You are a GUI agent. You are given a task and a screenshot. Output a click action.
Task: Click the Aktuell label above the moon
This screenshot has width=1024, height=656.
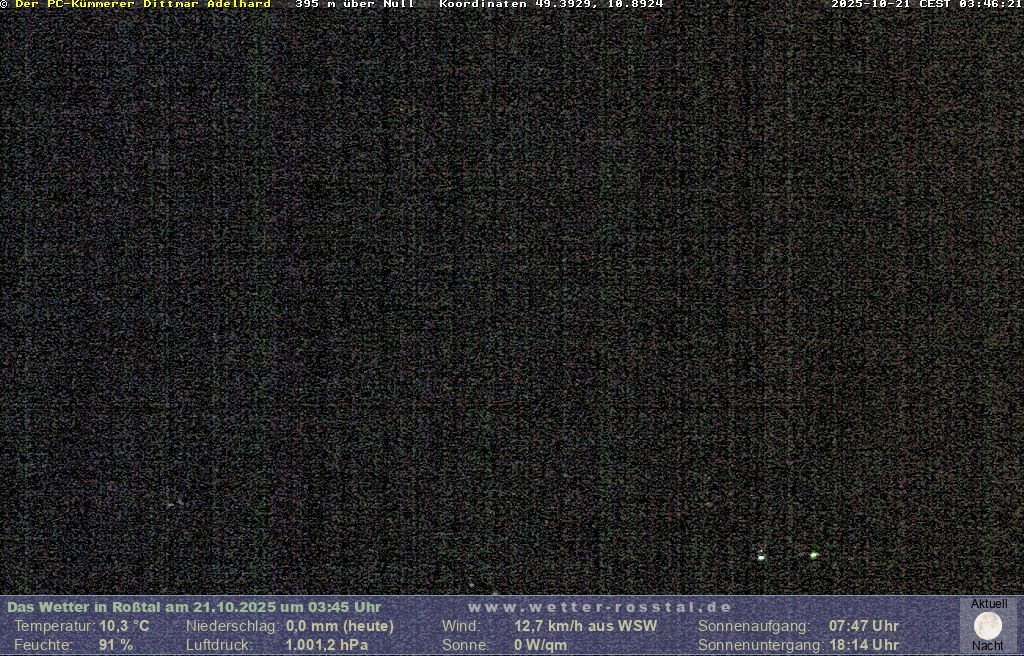pos(988,604)
